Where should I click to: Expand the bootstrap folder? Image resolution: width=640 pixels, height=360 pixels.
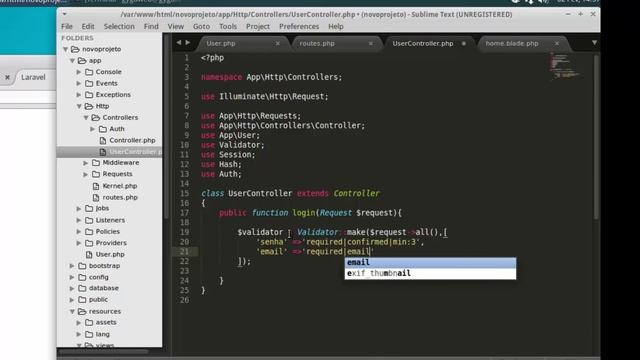(x=72, y=266)
